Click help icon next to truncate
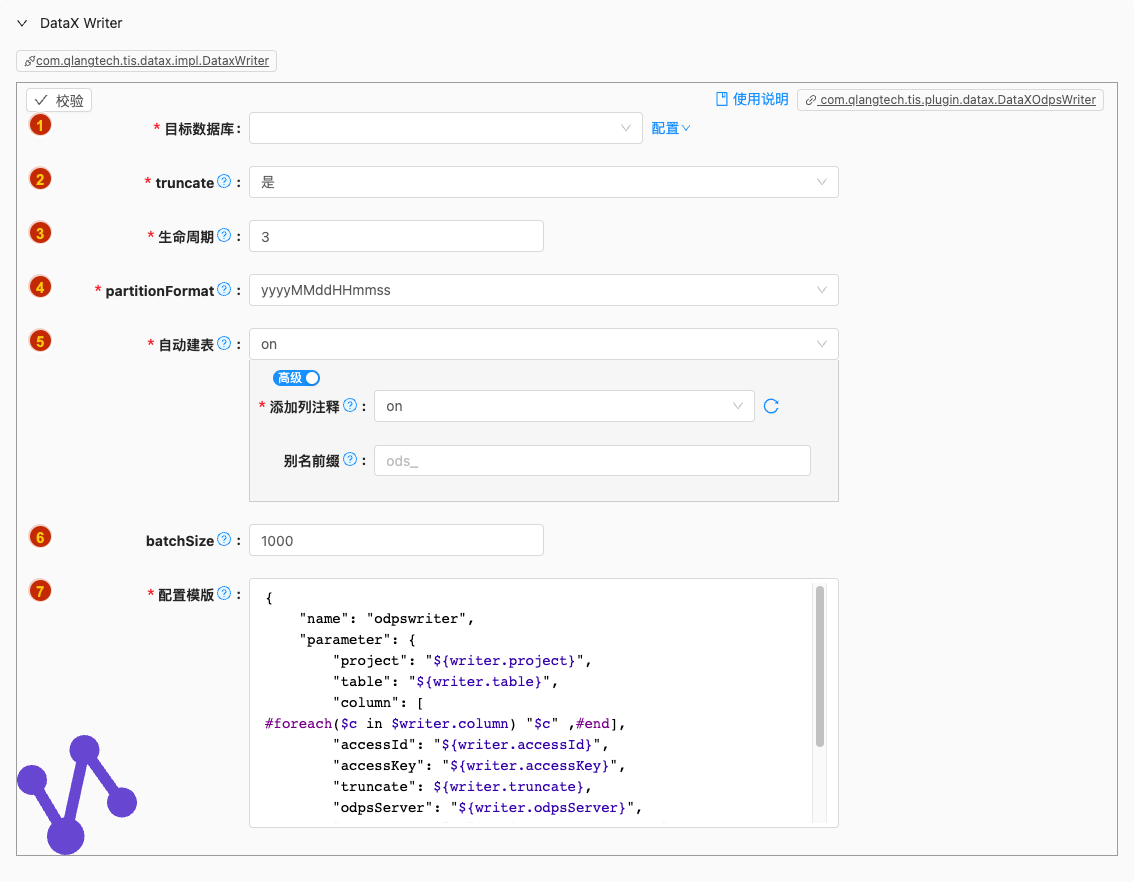Image resolution: width=1134 pixels, height=882 pixels. click(x=224, y=182)
